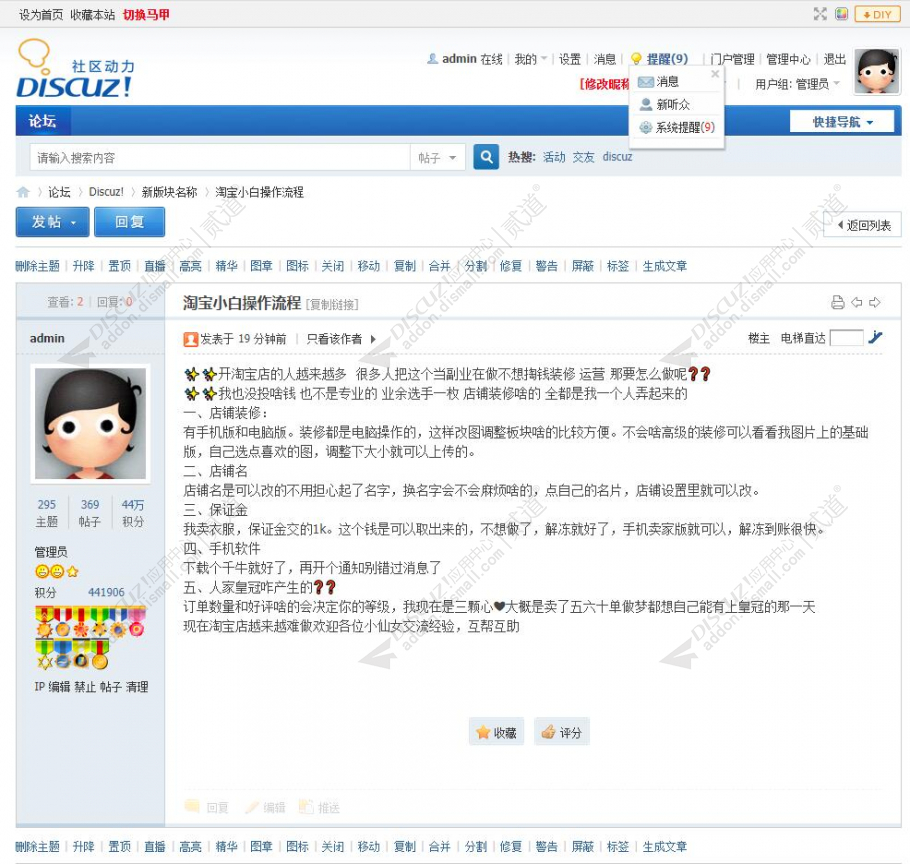The height and width of the screenshot is (864, 910).
Task: Open 系统提醒(9) in reminder dropdown
Action: [685, 127]
